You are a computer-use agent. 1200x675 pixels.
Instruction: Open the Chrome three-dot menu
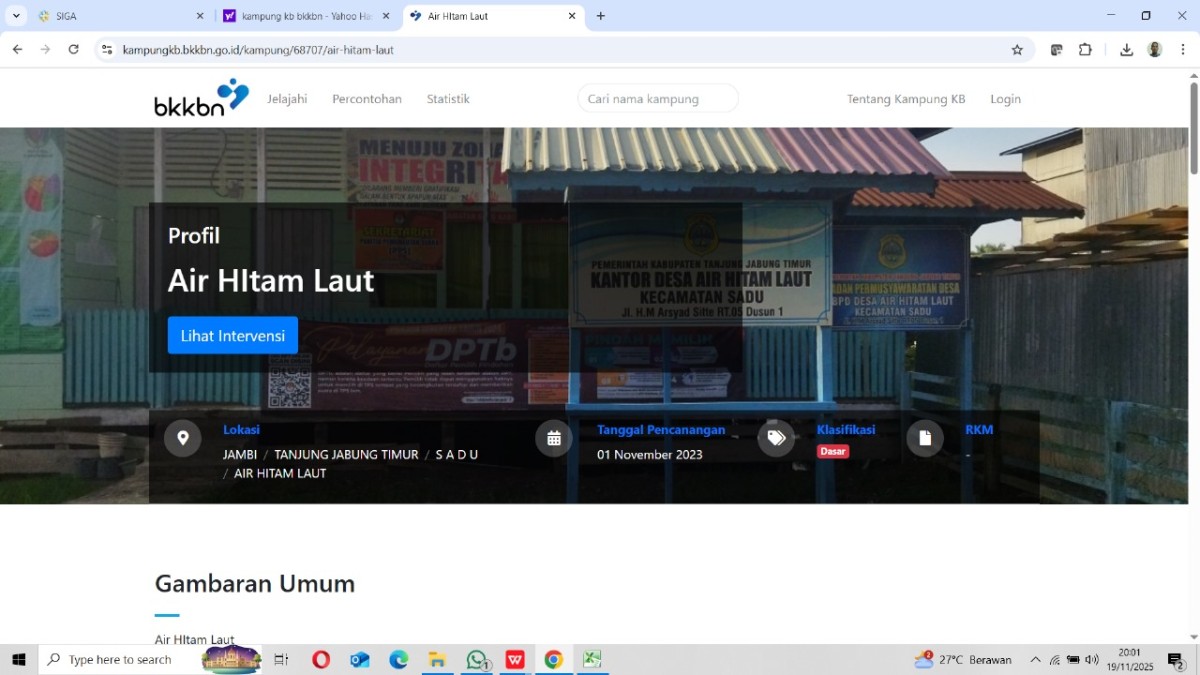[x=1183, y=50]
